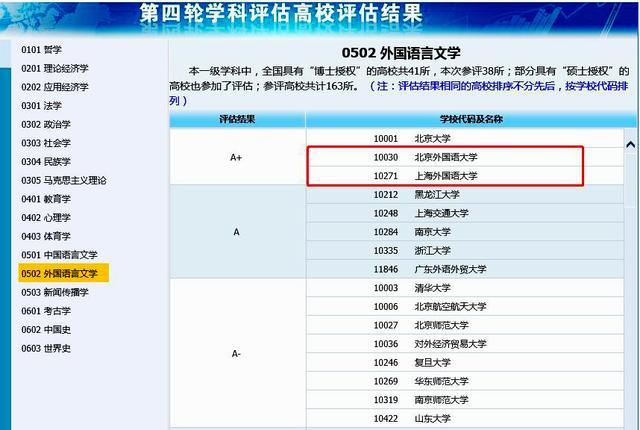Viewport: 640px width, 430px height.
Task: Select highlighted 0502 外国语言文学 item
Action: (x=64, y=273)
